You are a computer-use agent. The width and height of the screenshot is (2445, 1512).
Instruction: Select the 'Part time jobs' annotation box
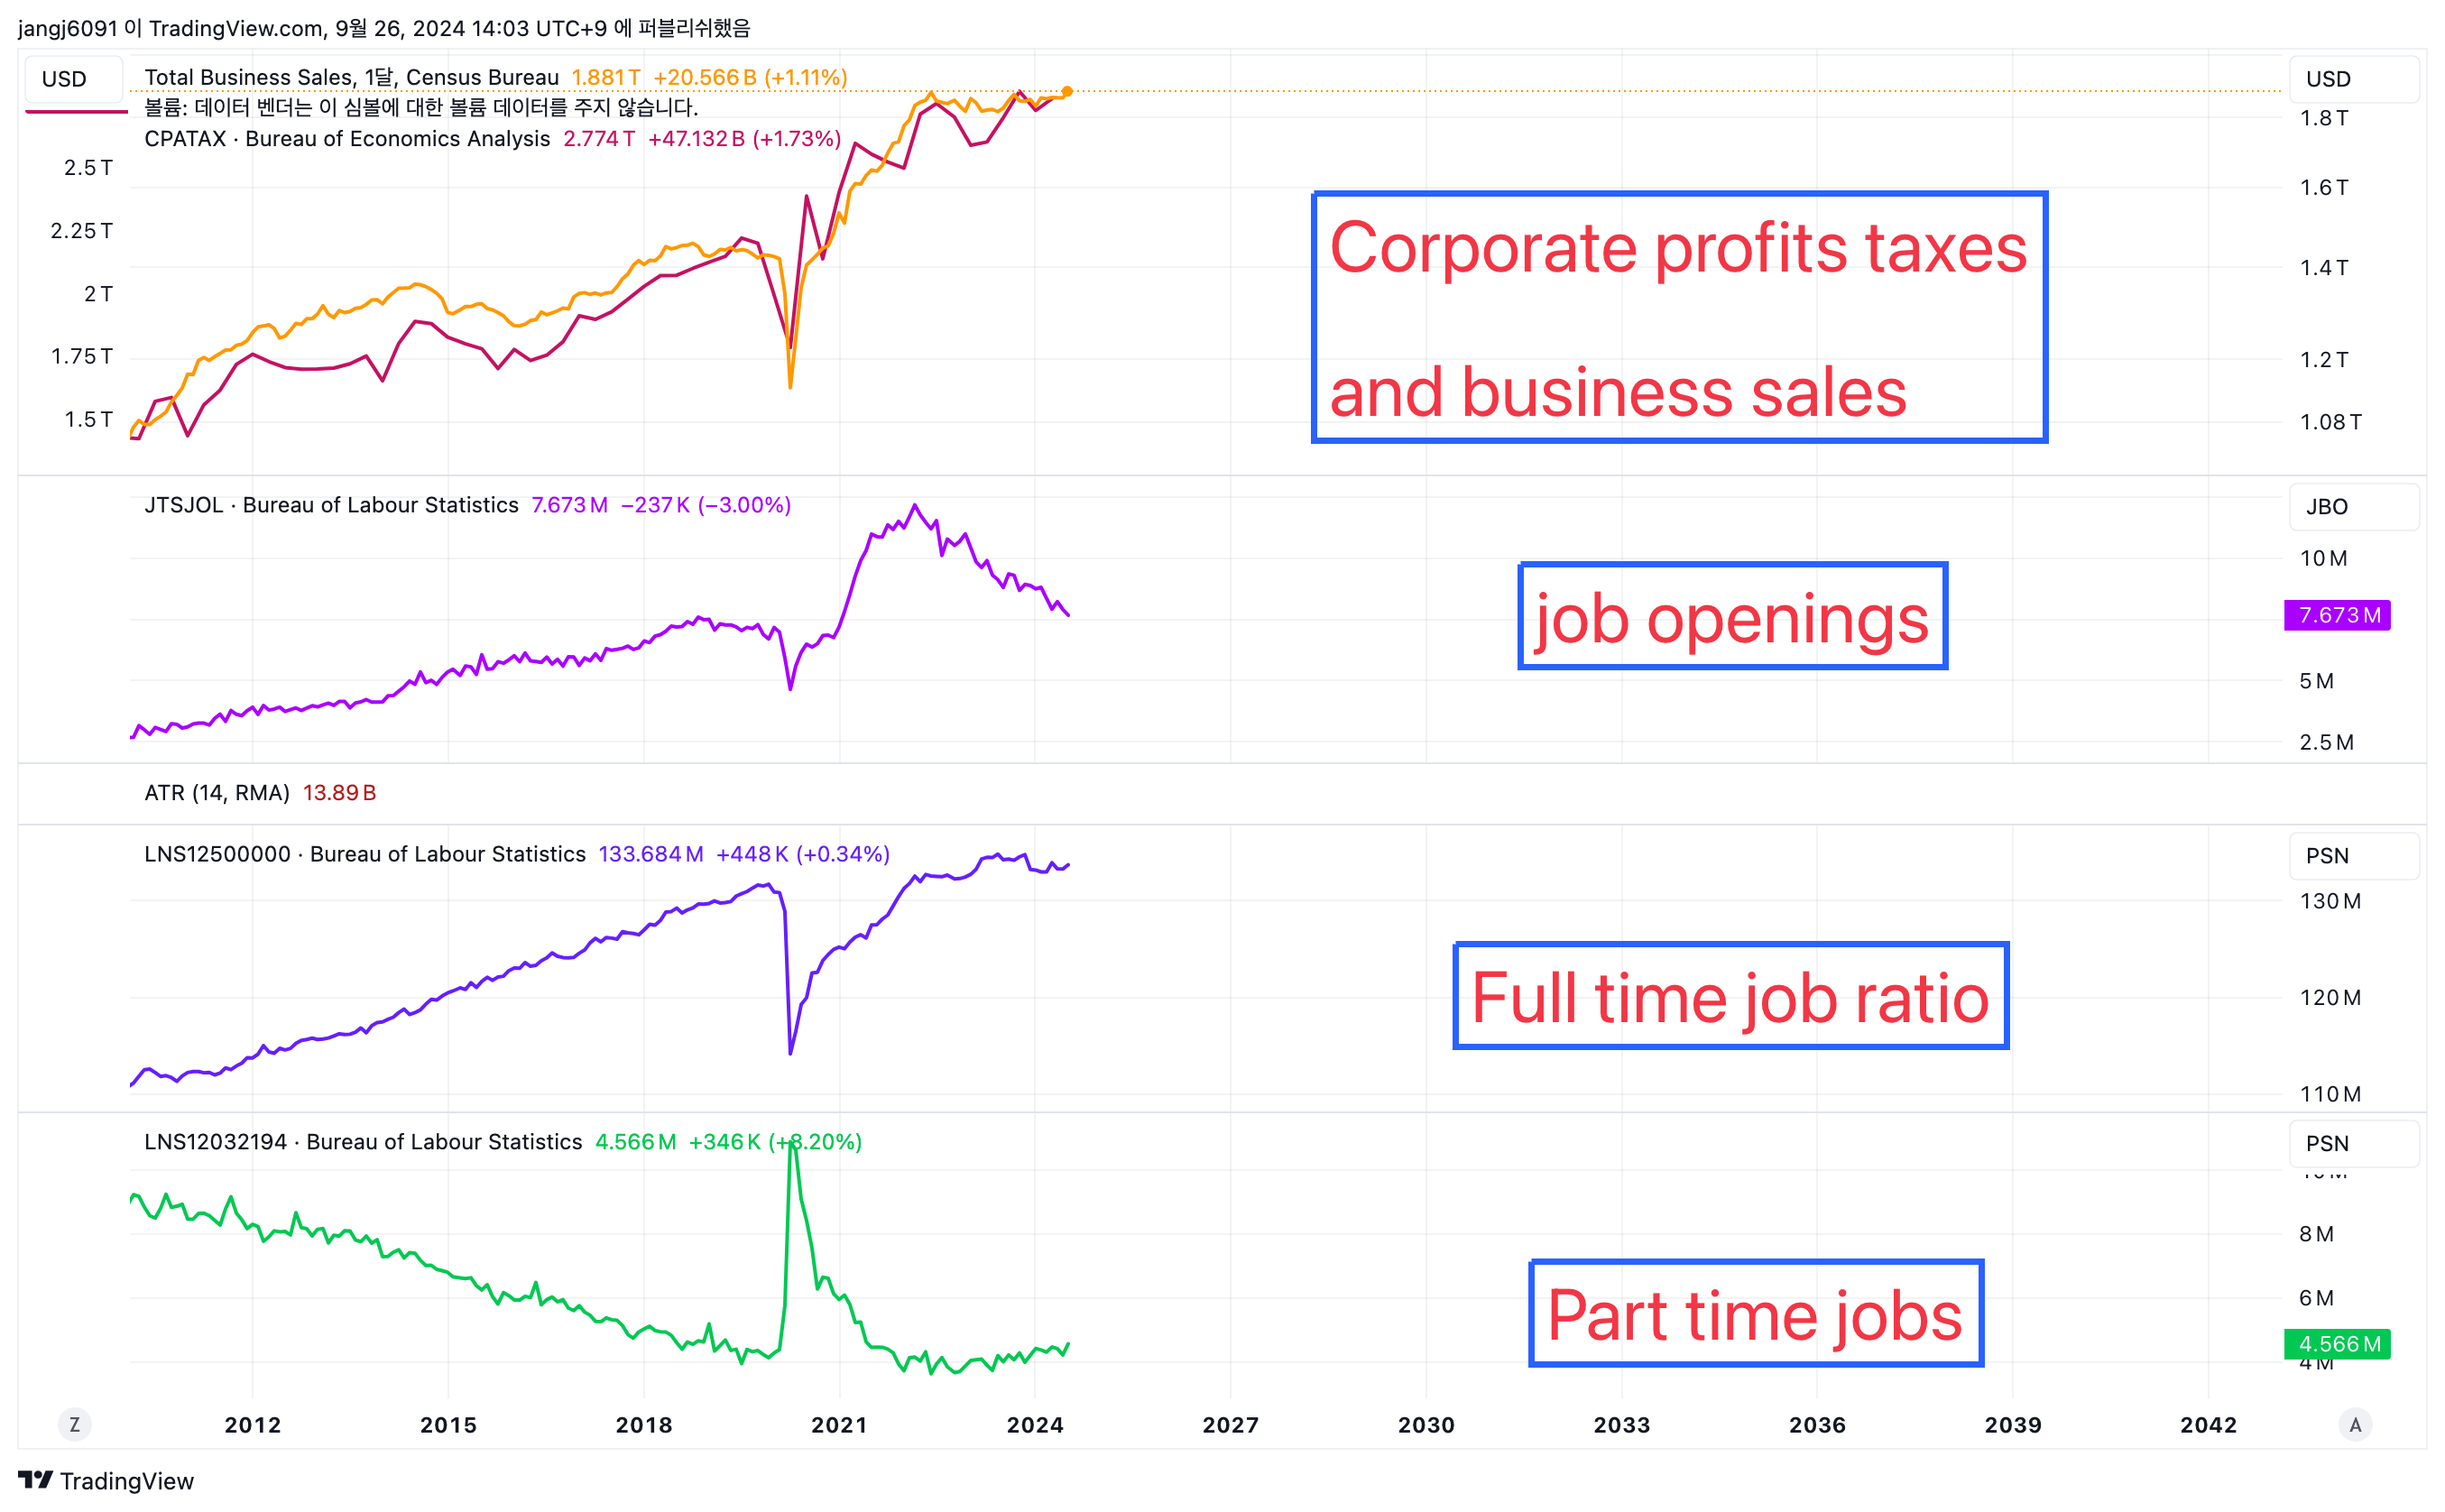point(1755,1313)
